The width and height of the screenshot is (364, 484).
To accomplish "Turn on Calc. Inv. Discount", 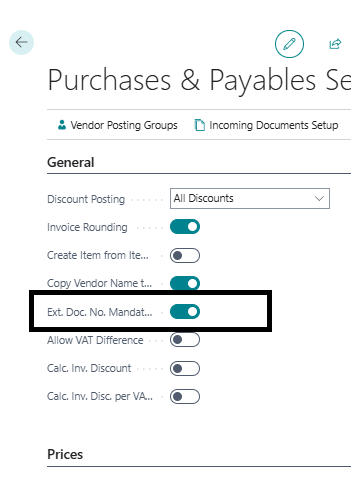I will click(185, 368).
